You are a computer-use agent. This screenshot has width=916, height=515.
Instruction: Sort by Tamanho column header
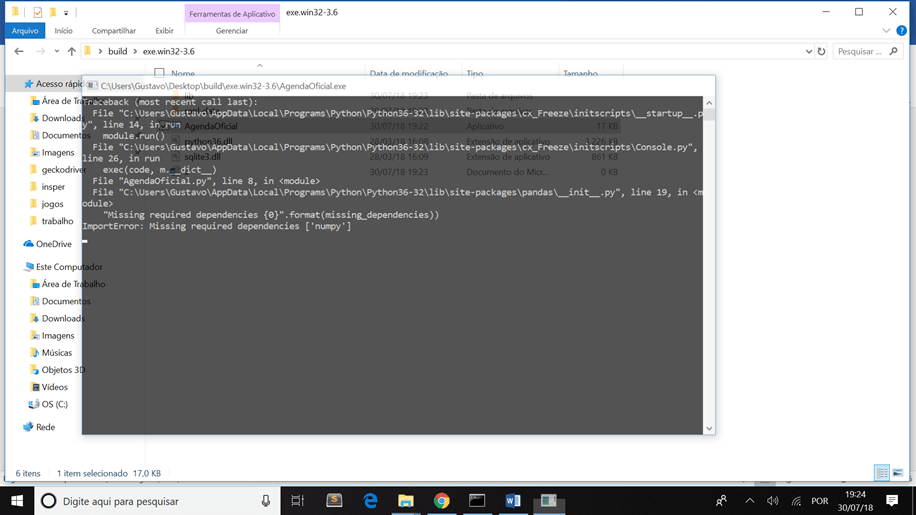[x=580, y=73]
